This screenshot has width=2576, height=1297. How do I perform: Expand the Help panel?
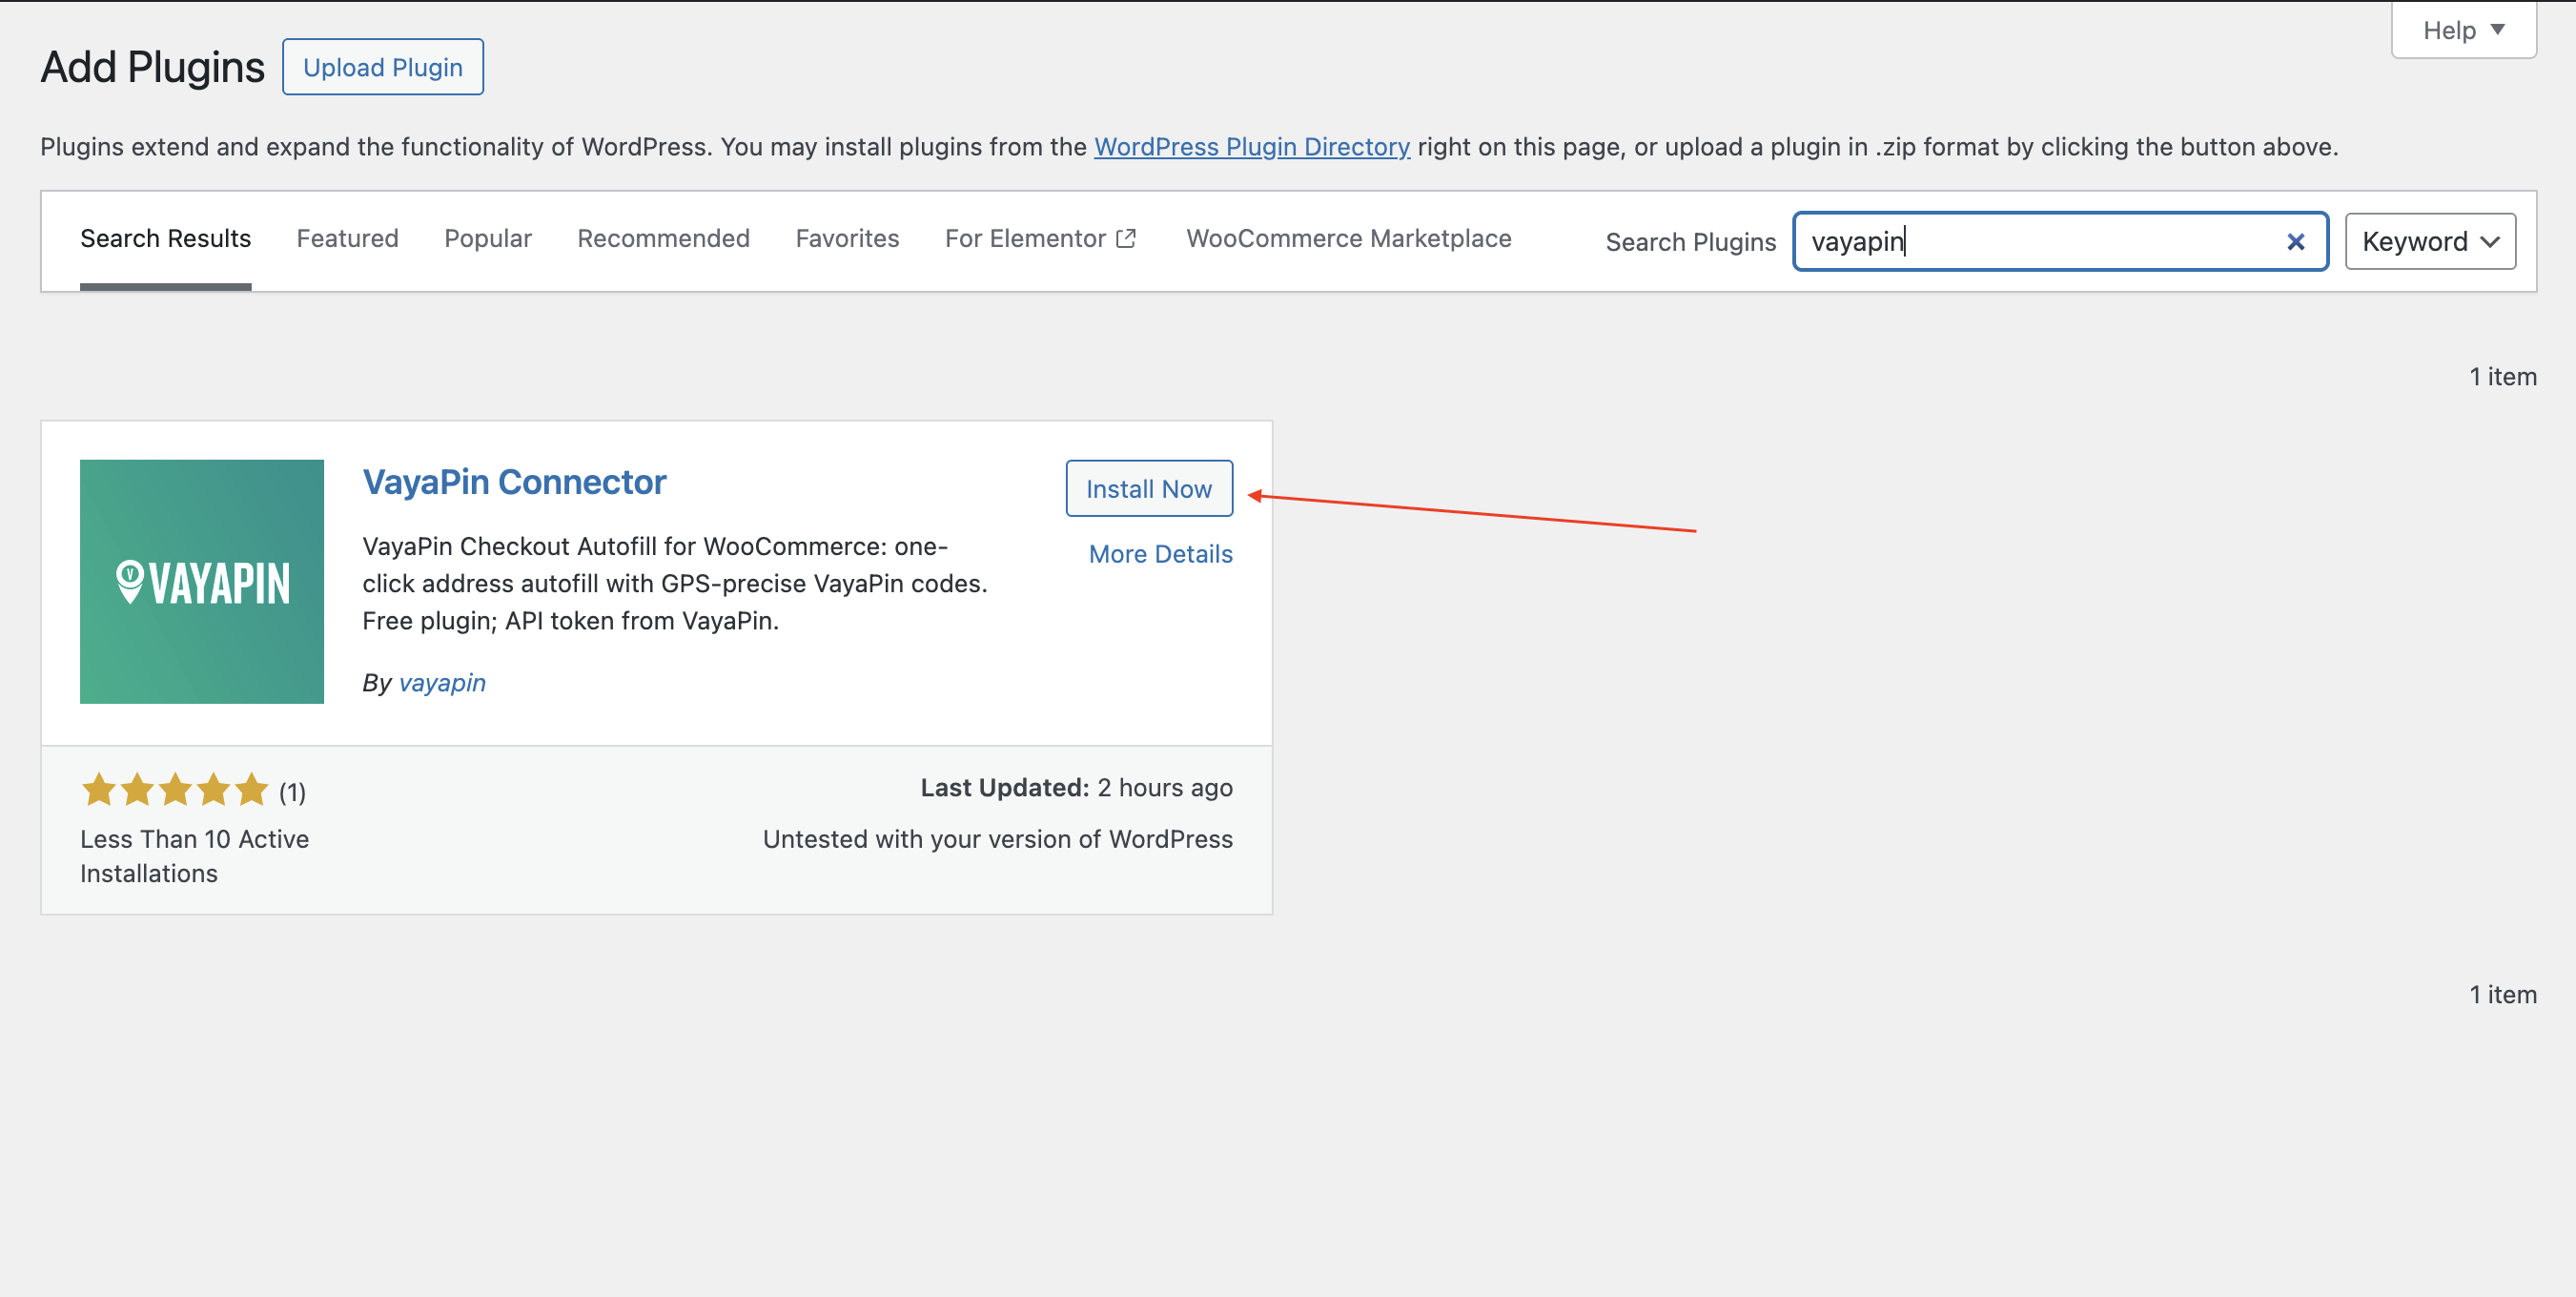[x=2463, y=30]
